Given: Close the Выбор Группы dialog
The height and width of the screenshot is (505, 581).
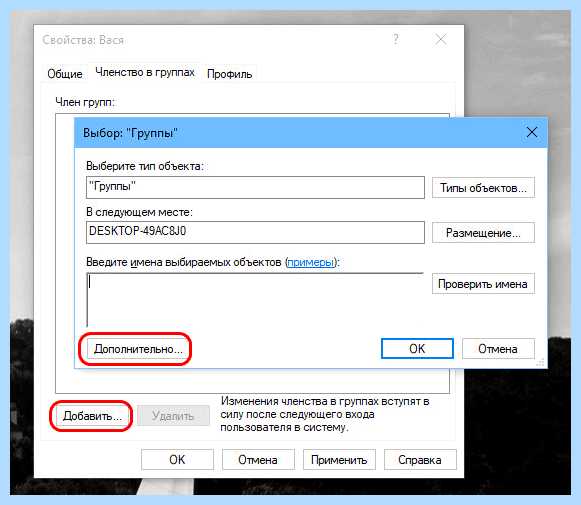Looking at the screenshot, I should tap(532, 132).
